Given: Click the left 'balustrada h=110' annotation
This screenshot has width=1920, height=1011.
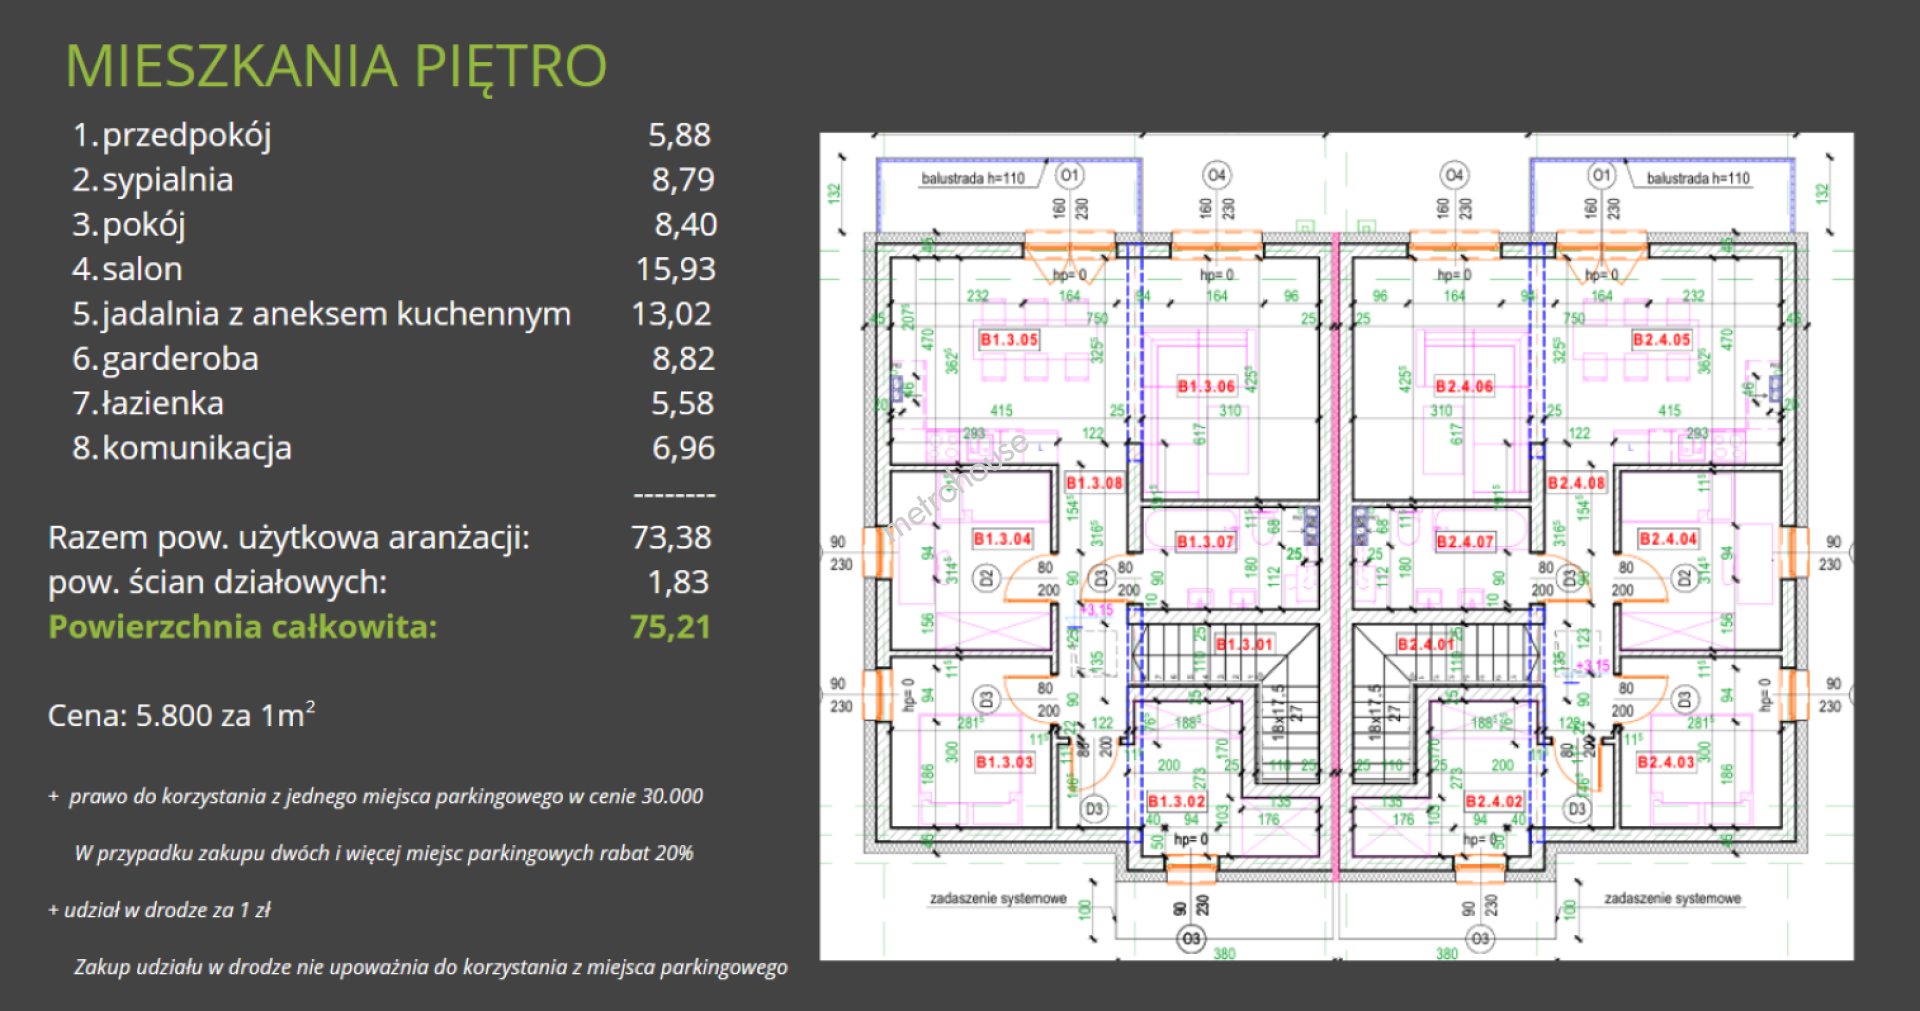Looking at the screenshot, I should (x=972, y=179).
